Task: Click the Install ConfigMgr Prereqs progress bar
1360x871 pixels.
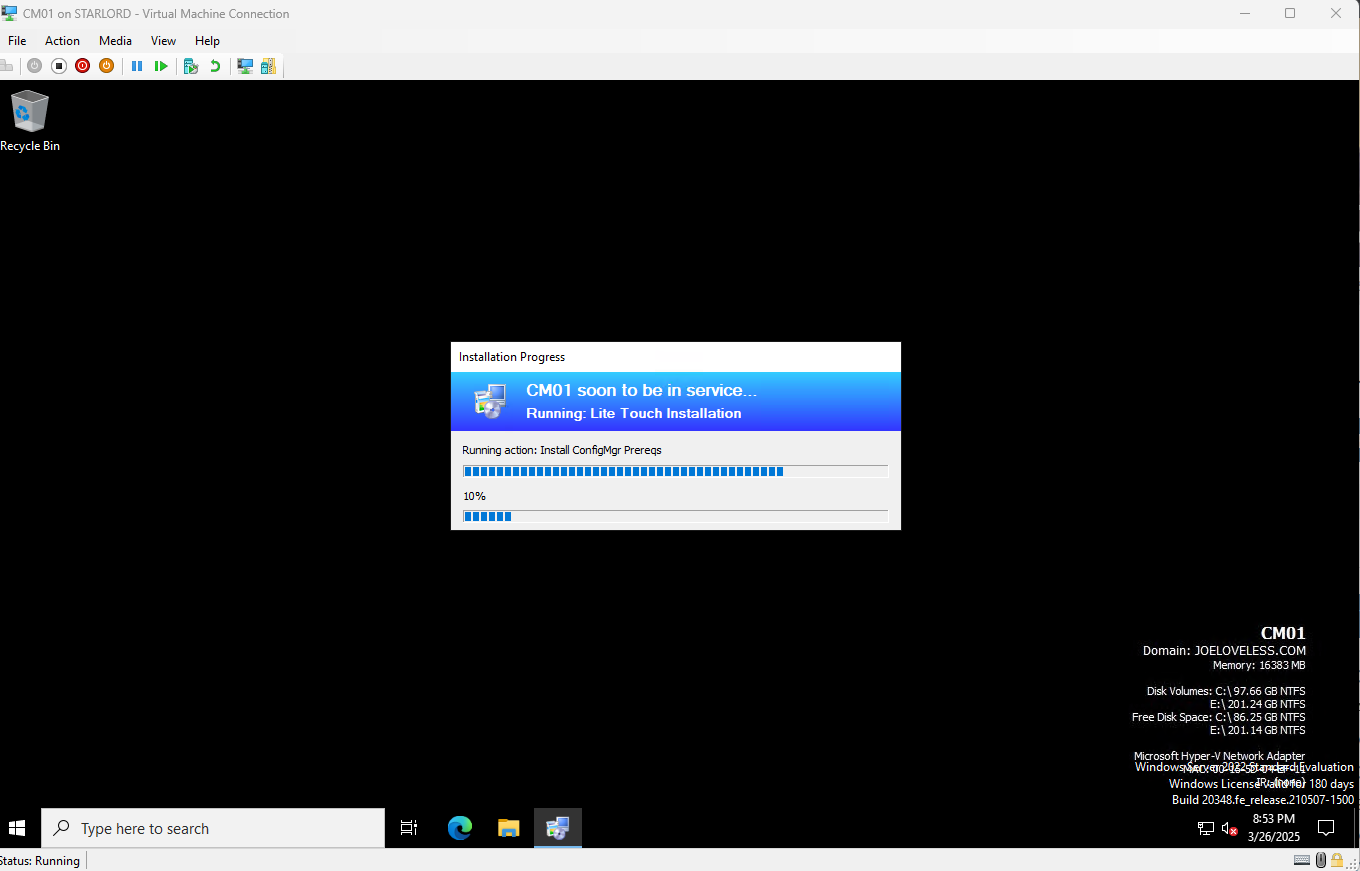Action: click(x=675, y=471)
